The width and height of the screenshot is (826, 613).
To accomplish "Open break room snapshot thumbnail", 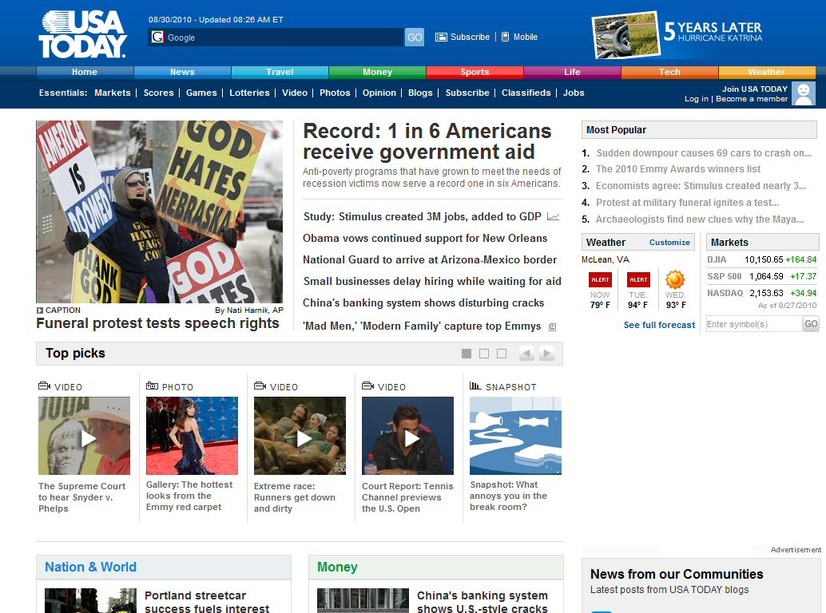I will [515, 436].
